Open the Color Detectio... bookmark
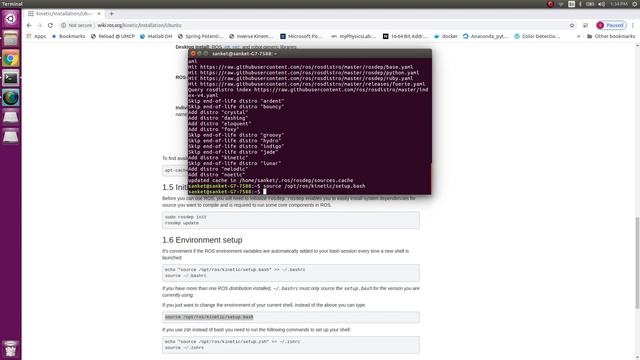Screen dimensions: 640x360 coord(537,36)
